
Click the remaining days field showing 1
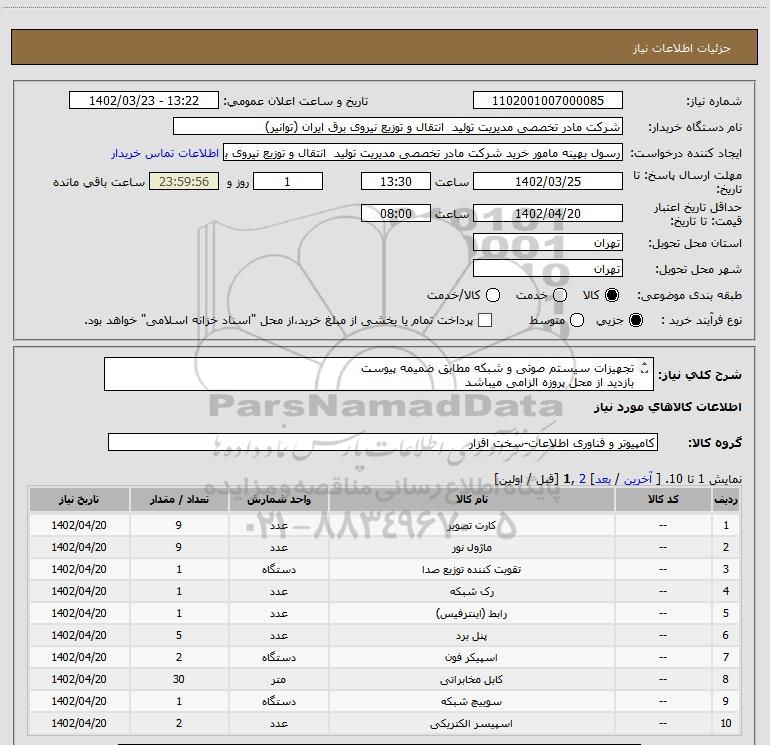click(288, 181)
